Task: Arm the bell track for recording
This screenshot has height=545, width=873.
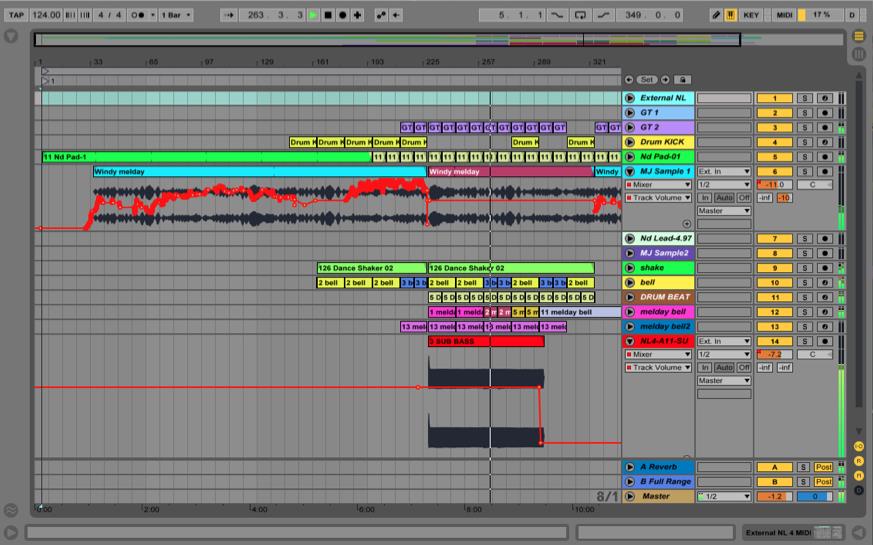Action: pyautogui.click(x=825, y=283)
